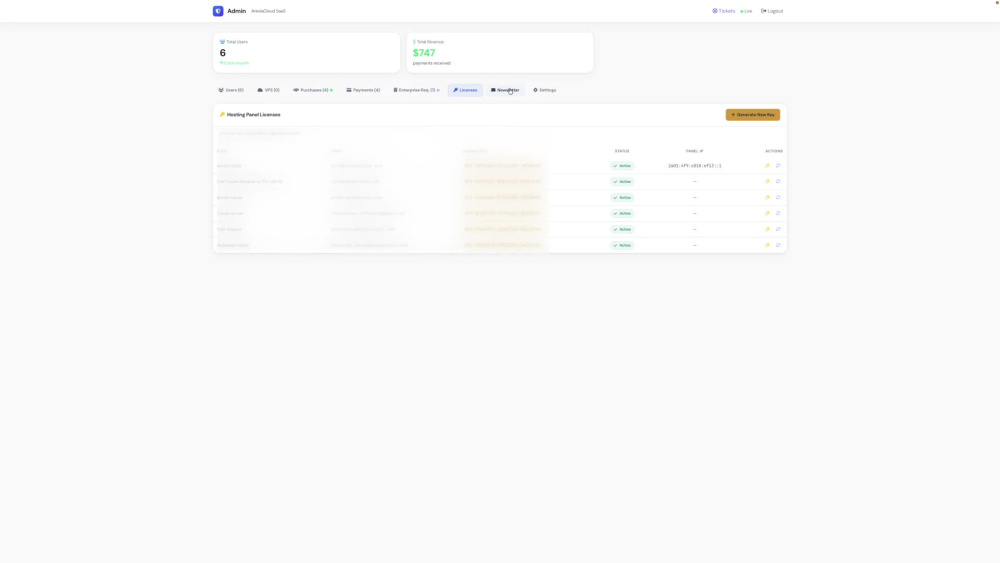Click Generate New Key button
The image size is (1000, 563).
[753, 115]
